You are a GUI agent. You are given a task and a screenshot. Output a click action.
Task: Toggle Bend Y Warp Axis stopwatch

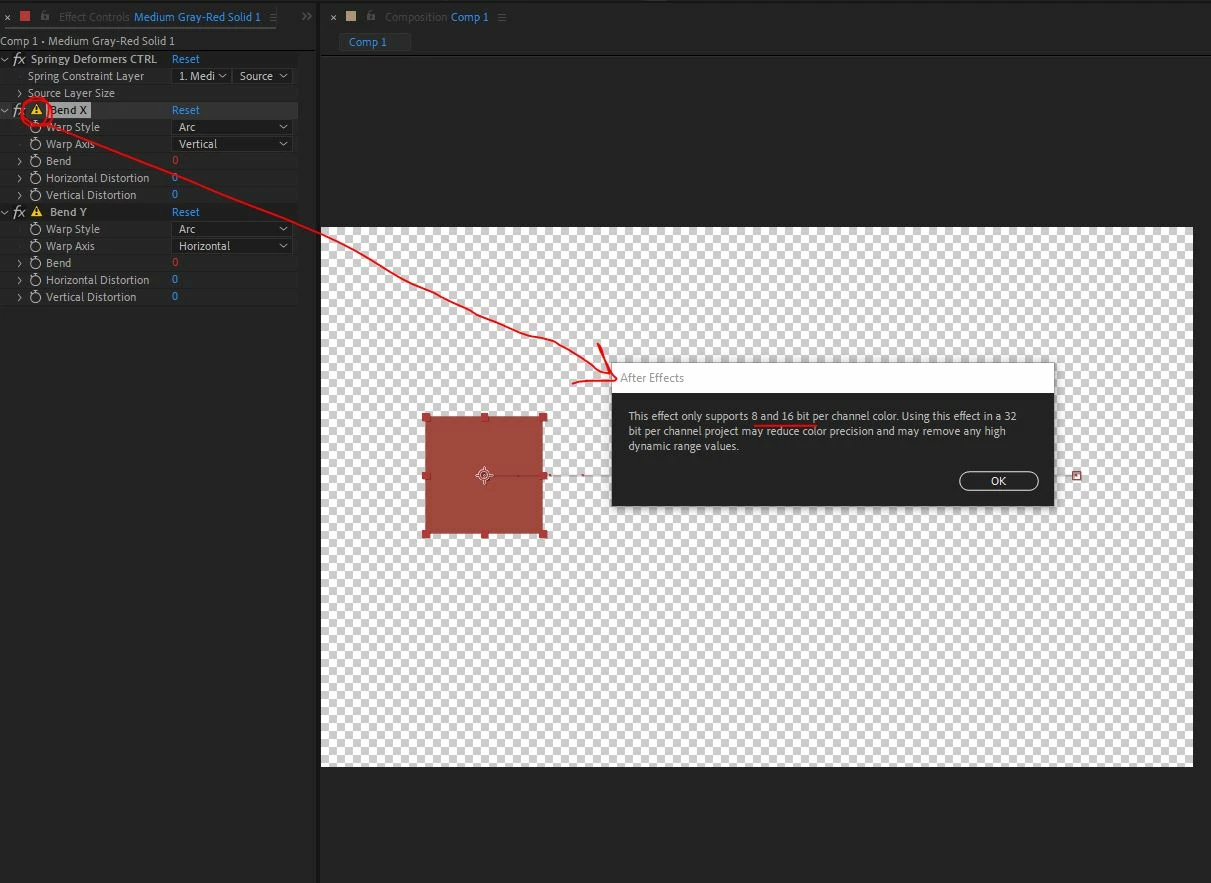click(36, 246)
